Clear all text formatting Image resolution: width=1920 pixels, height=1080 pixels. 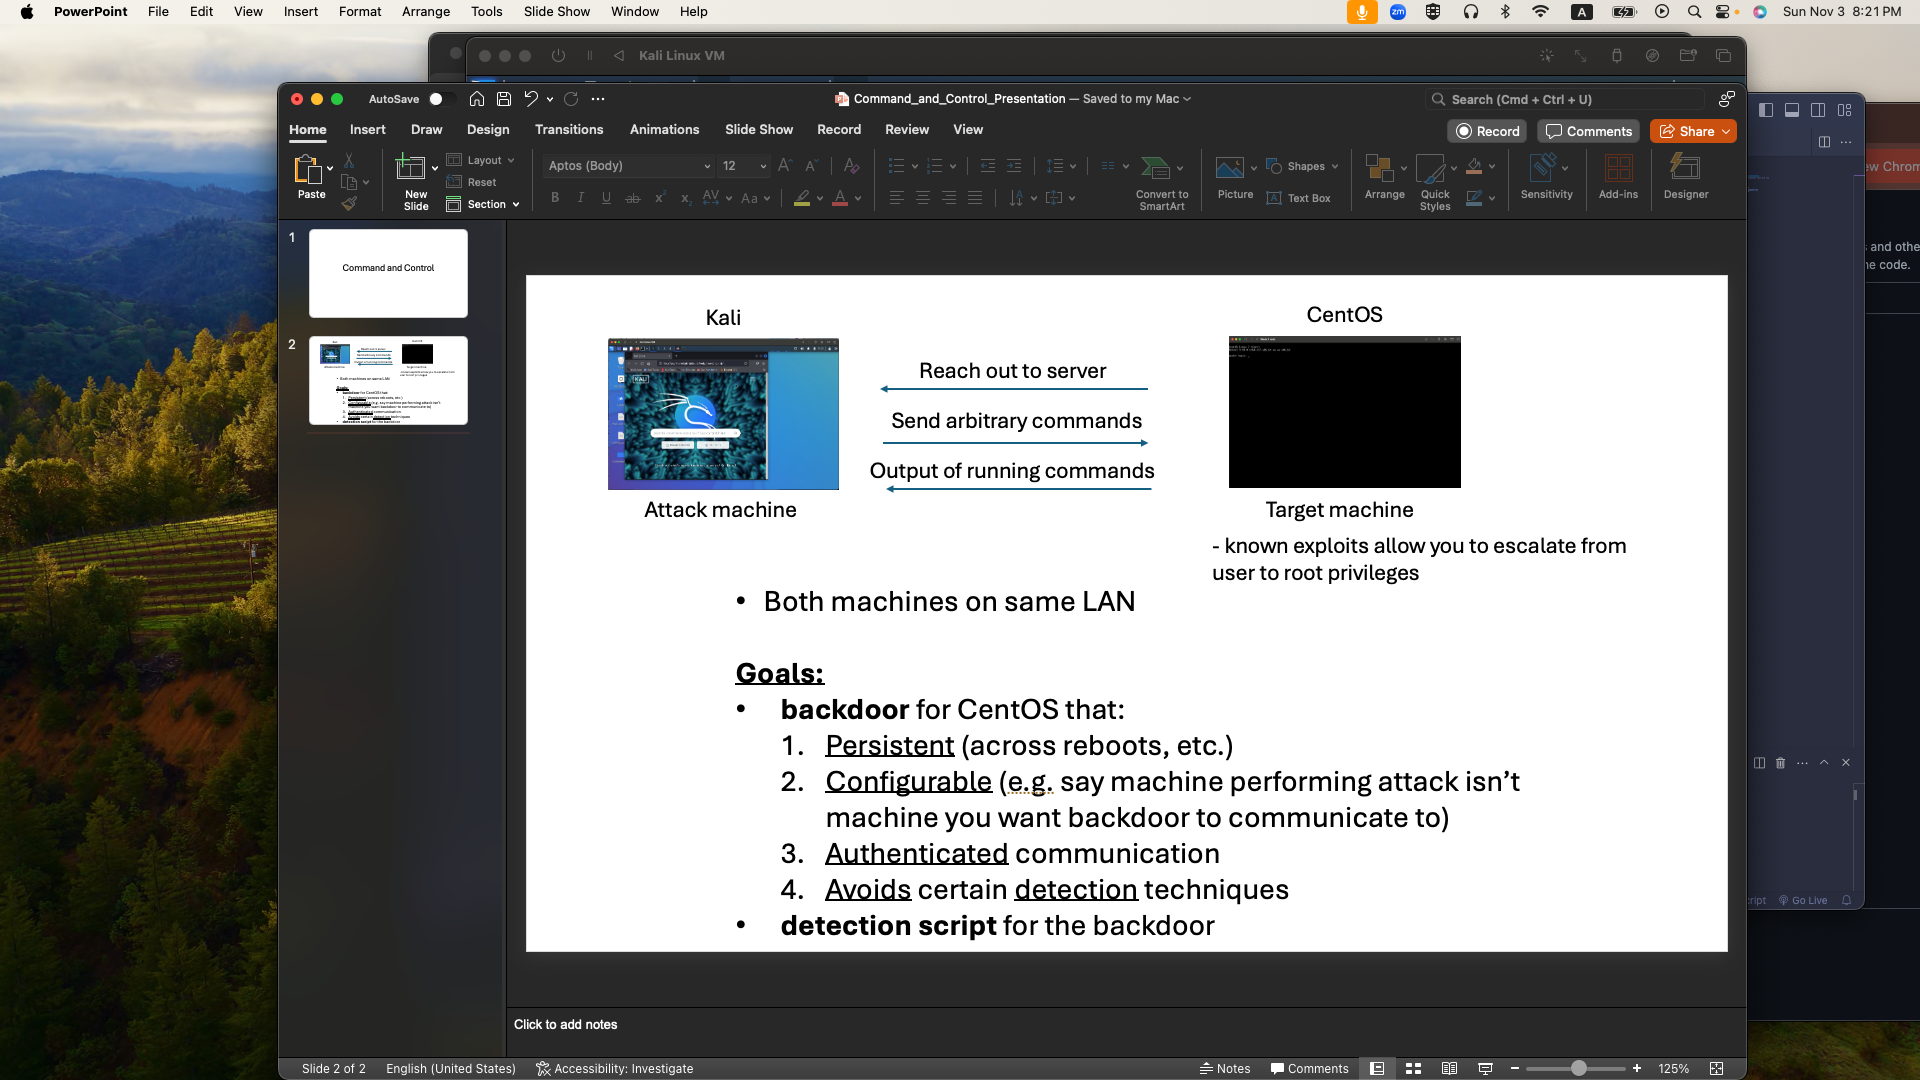tap(851, 166)
